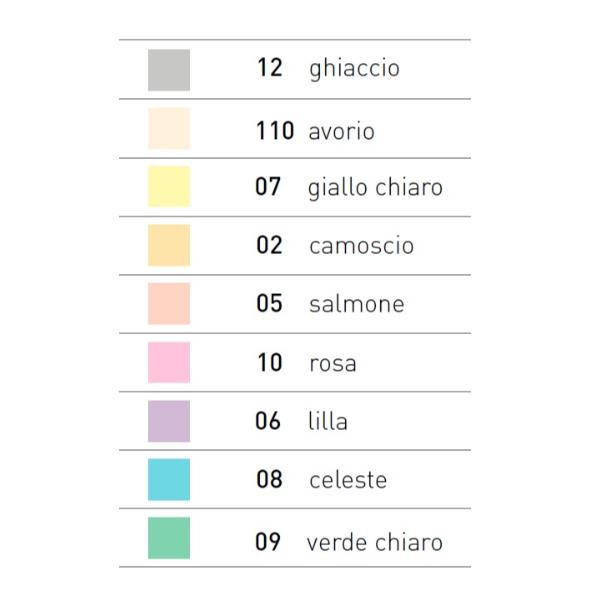Select the celeste blue swatch

point(169,479)
